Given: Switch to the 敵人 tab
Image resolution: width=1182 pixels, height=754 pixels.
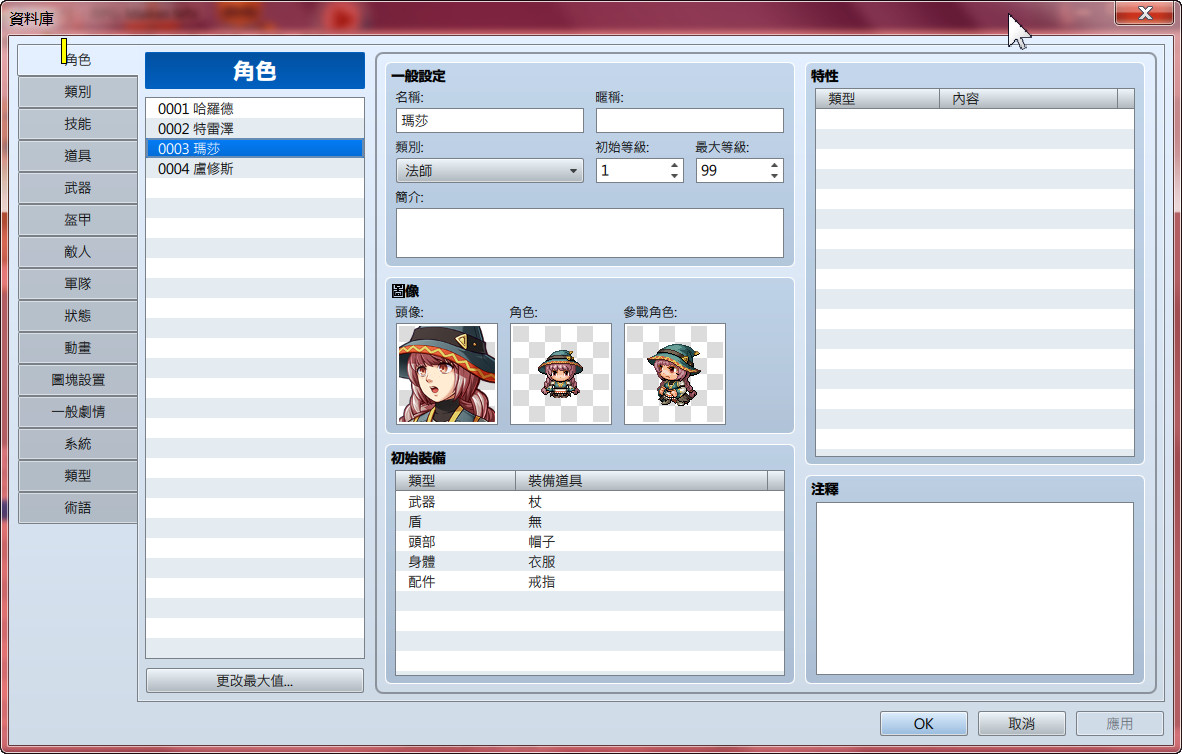Looking at the screenshot, I should tap(78, 252).
